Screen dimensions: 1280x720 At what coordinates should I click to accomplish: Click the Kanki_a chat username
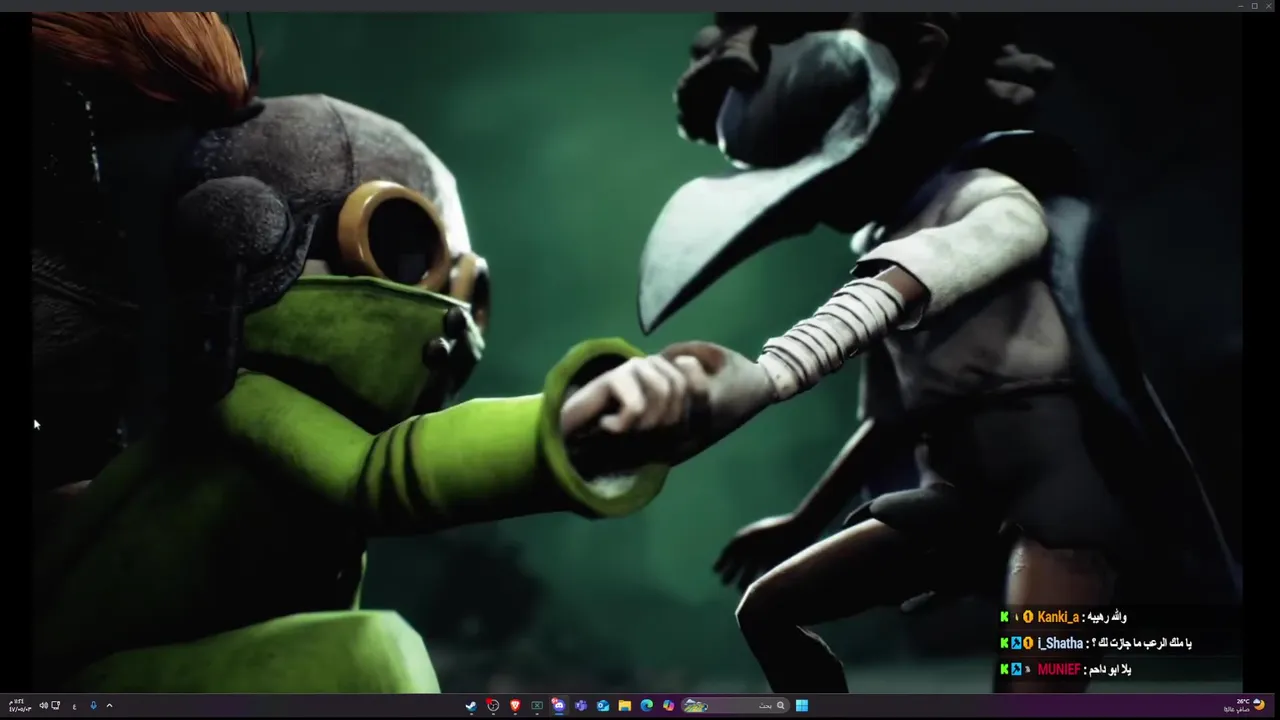pos(1058,617)
